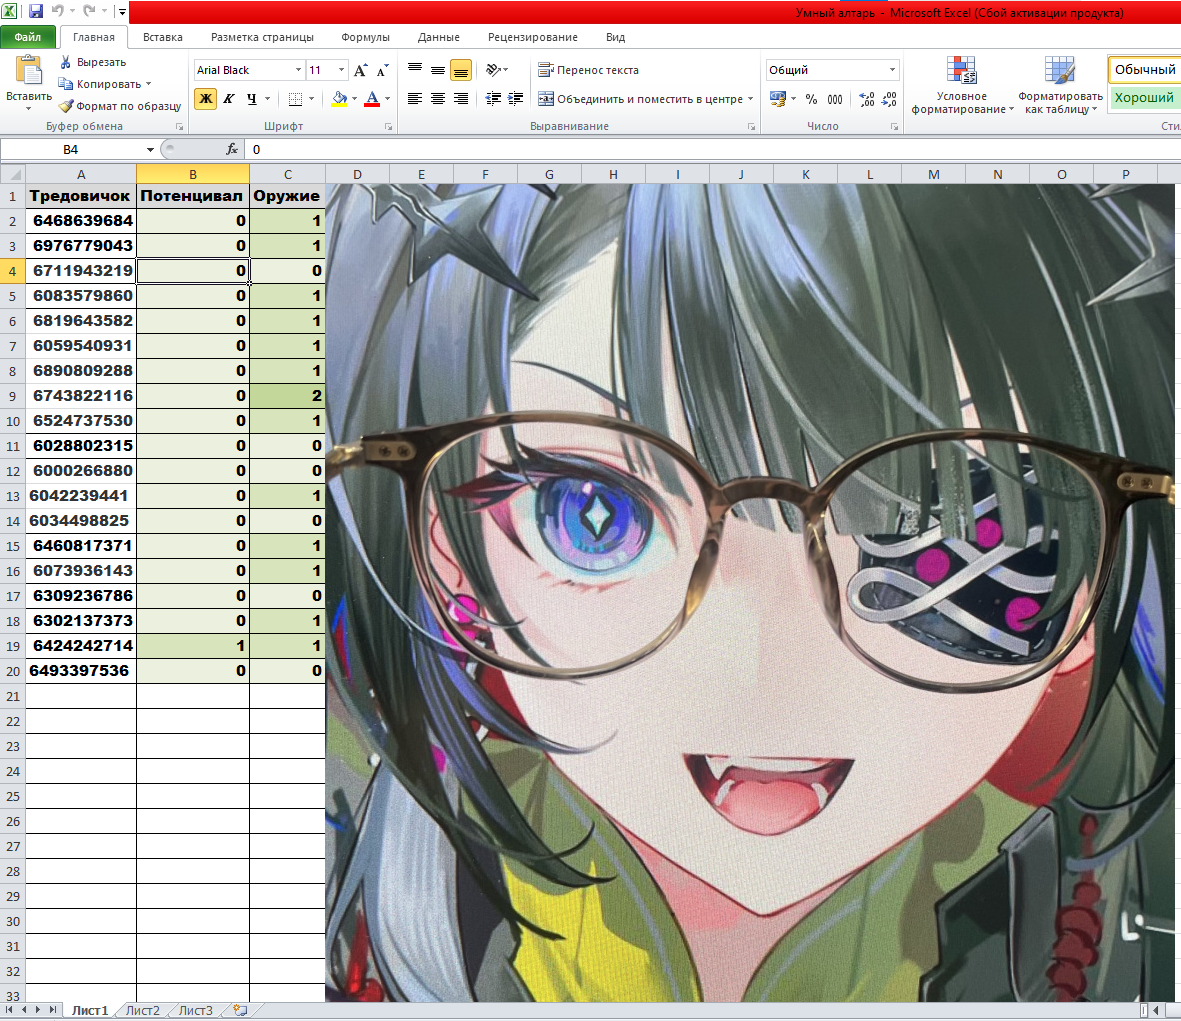Screen dimensions: 1181x1021
Task: Decrease decimal places
Action: (890, 99)
